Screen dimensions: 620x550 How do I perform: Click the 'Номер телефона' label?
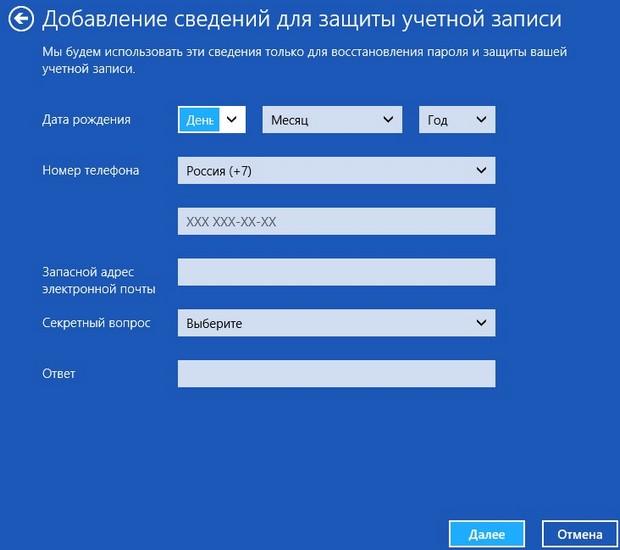[x=90, y=170]
